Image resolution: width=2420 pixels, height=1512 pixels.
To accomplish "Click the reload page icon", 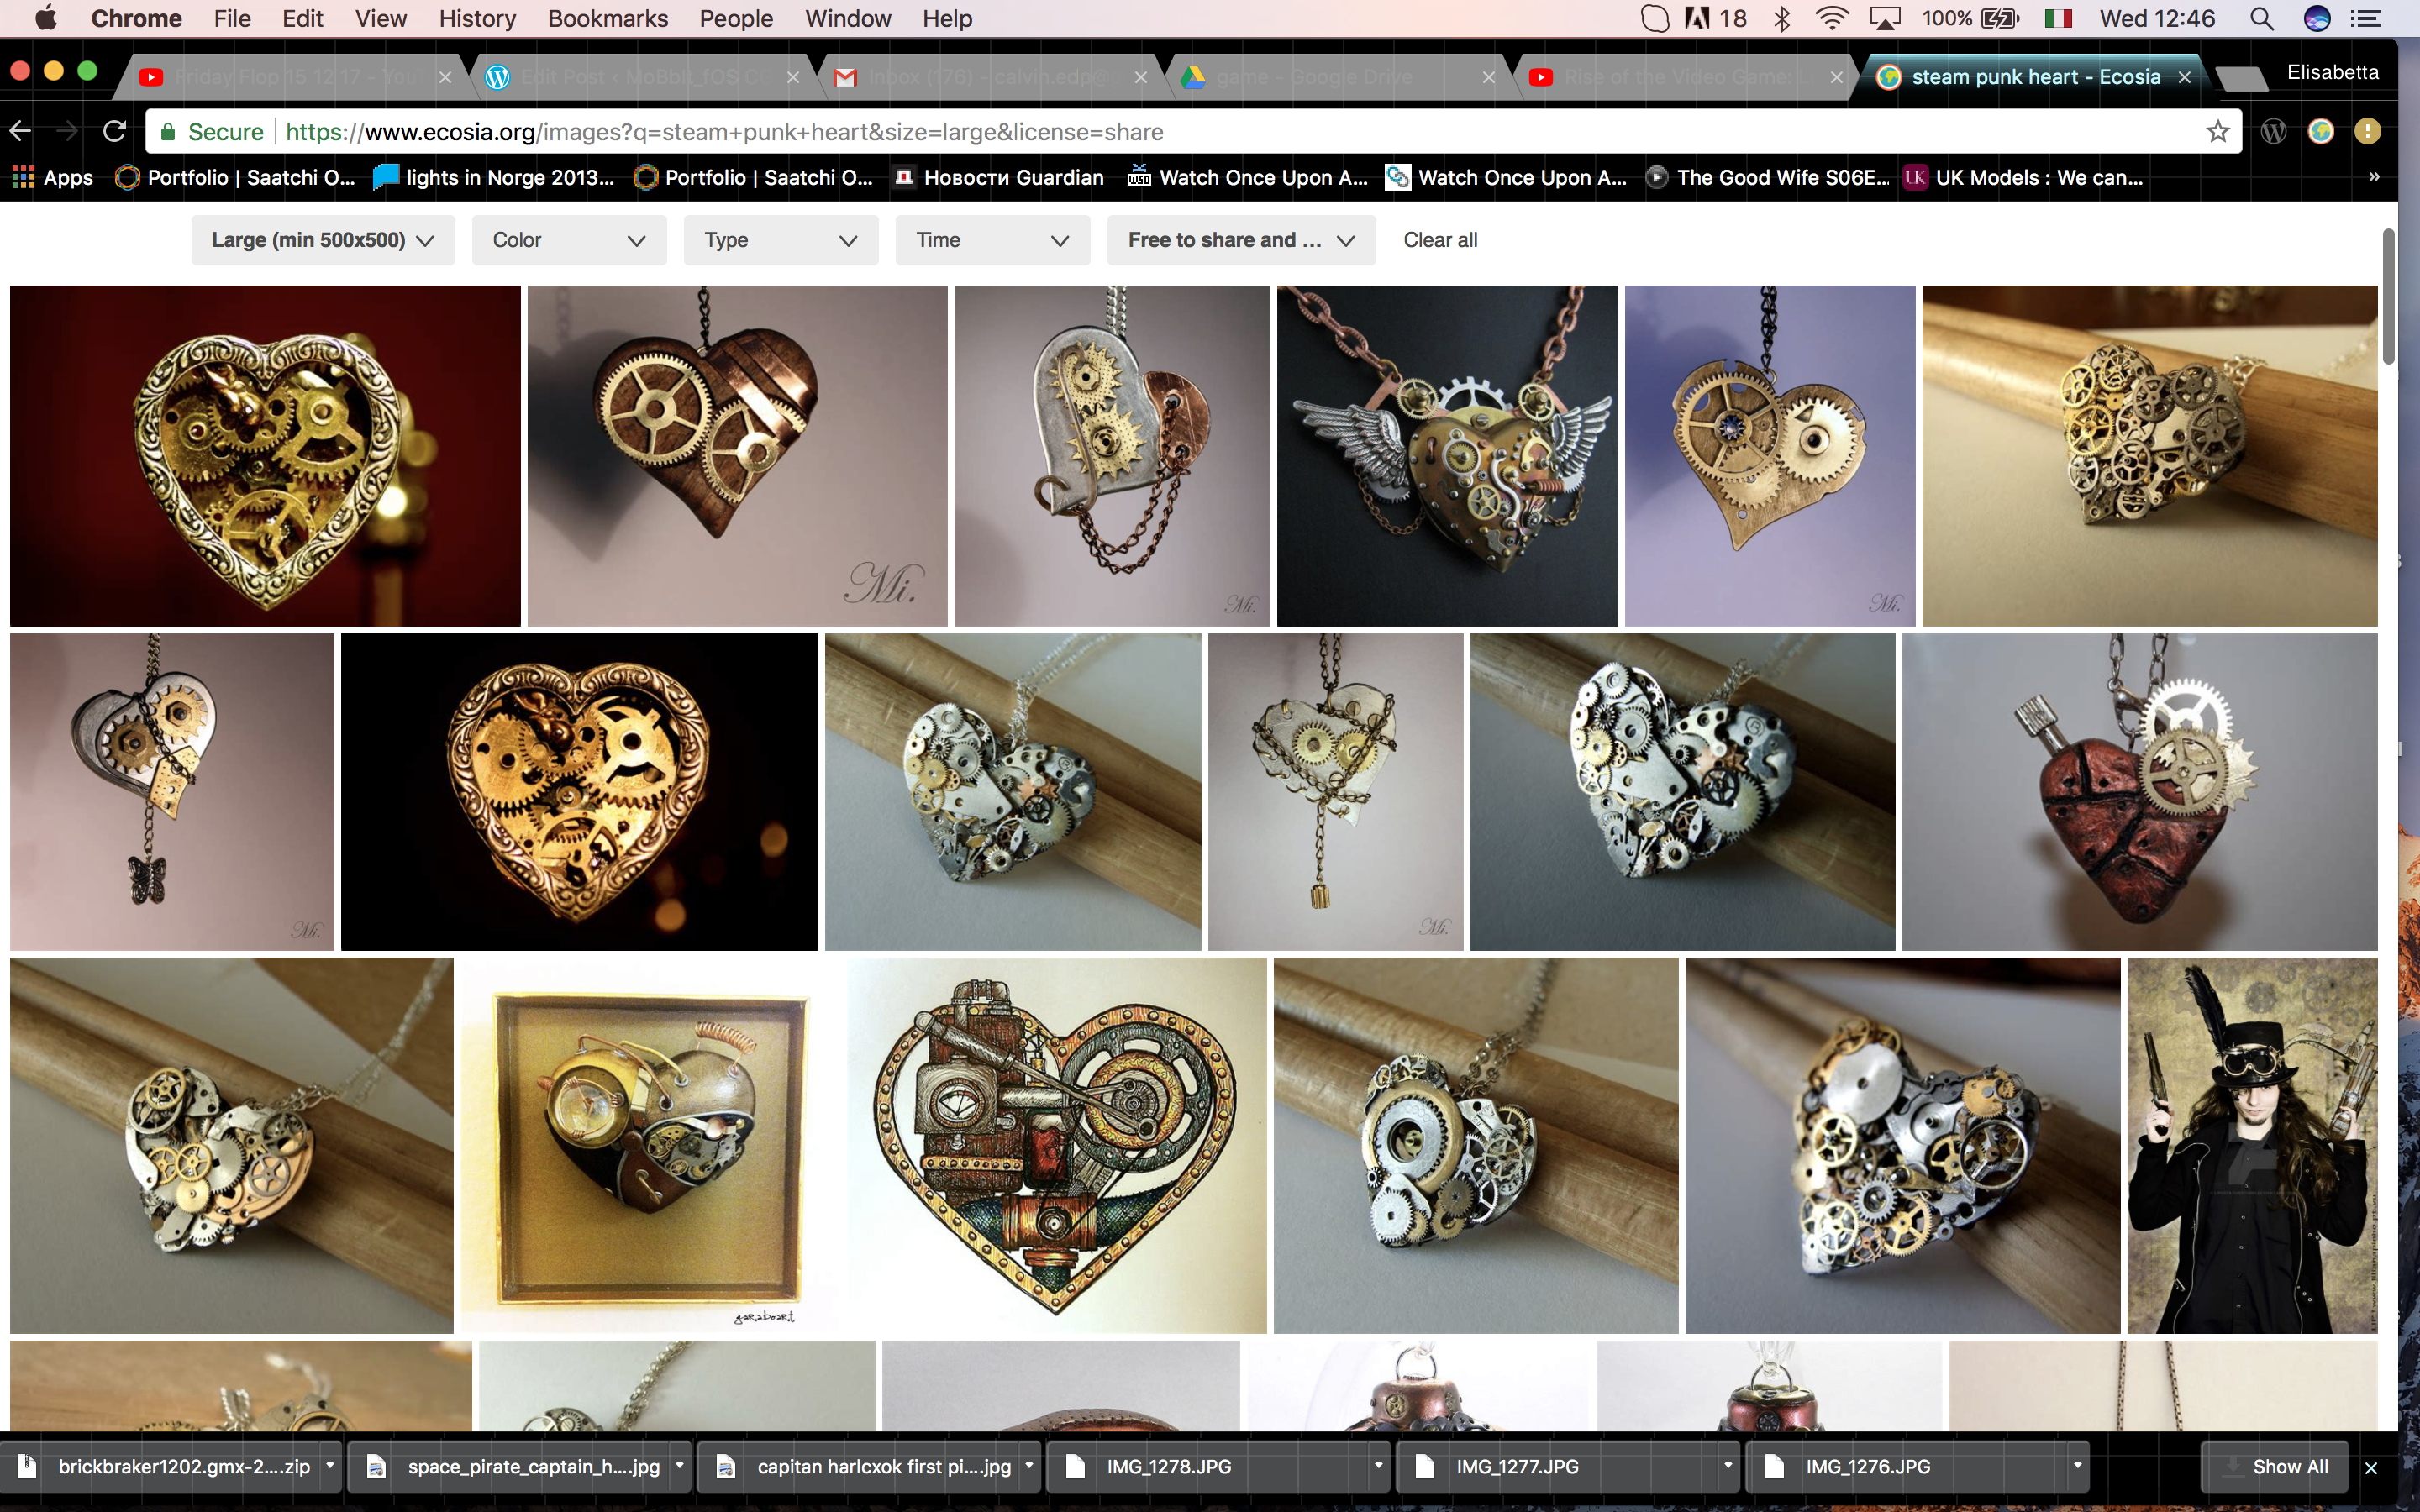I will 115,131.
